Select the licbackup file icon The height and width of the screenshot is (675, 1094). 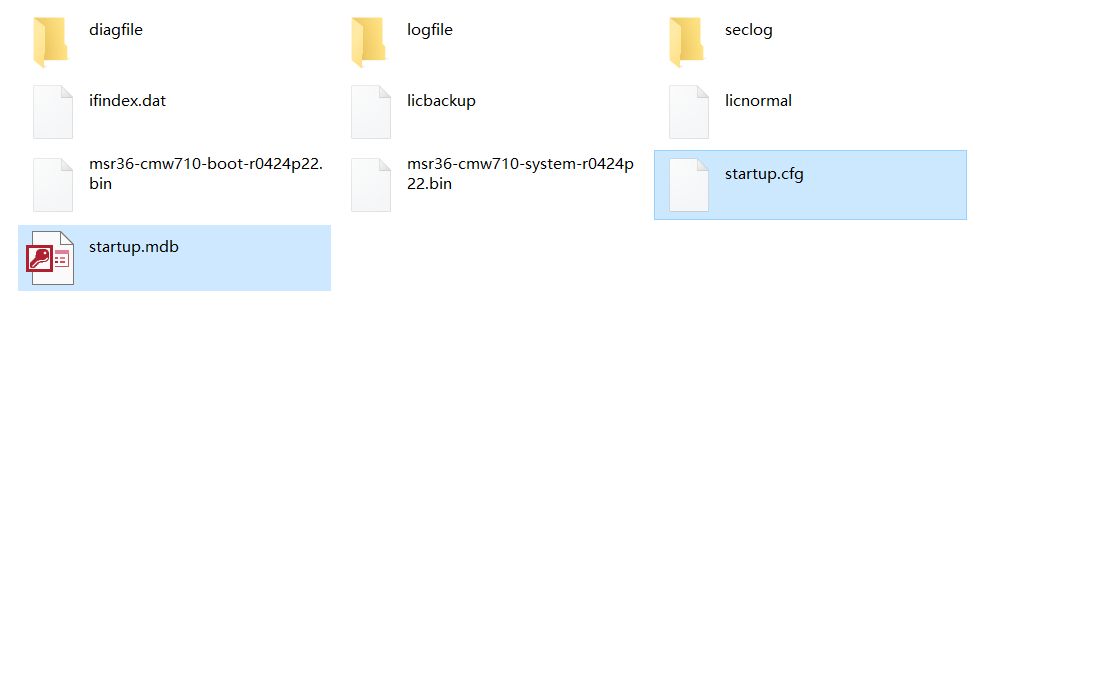tap(371, 112)
